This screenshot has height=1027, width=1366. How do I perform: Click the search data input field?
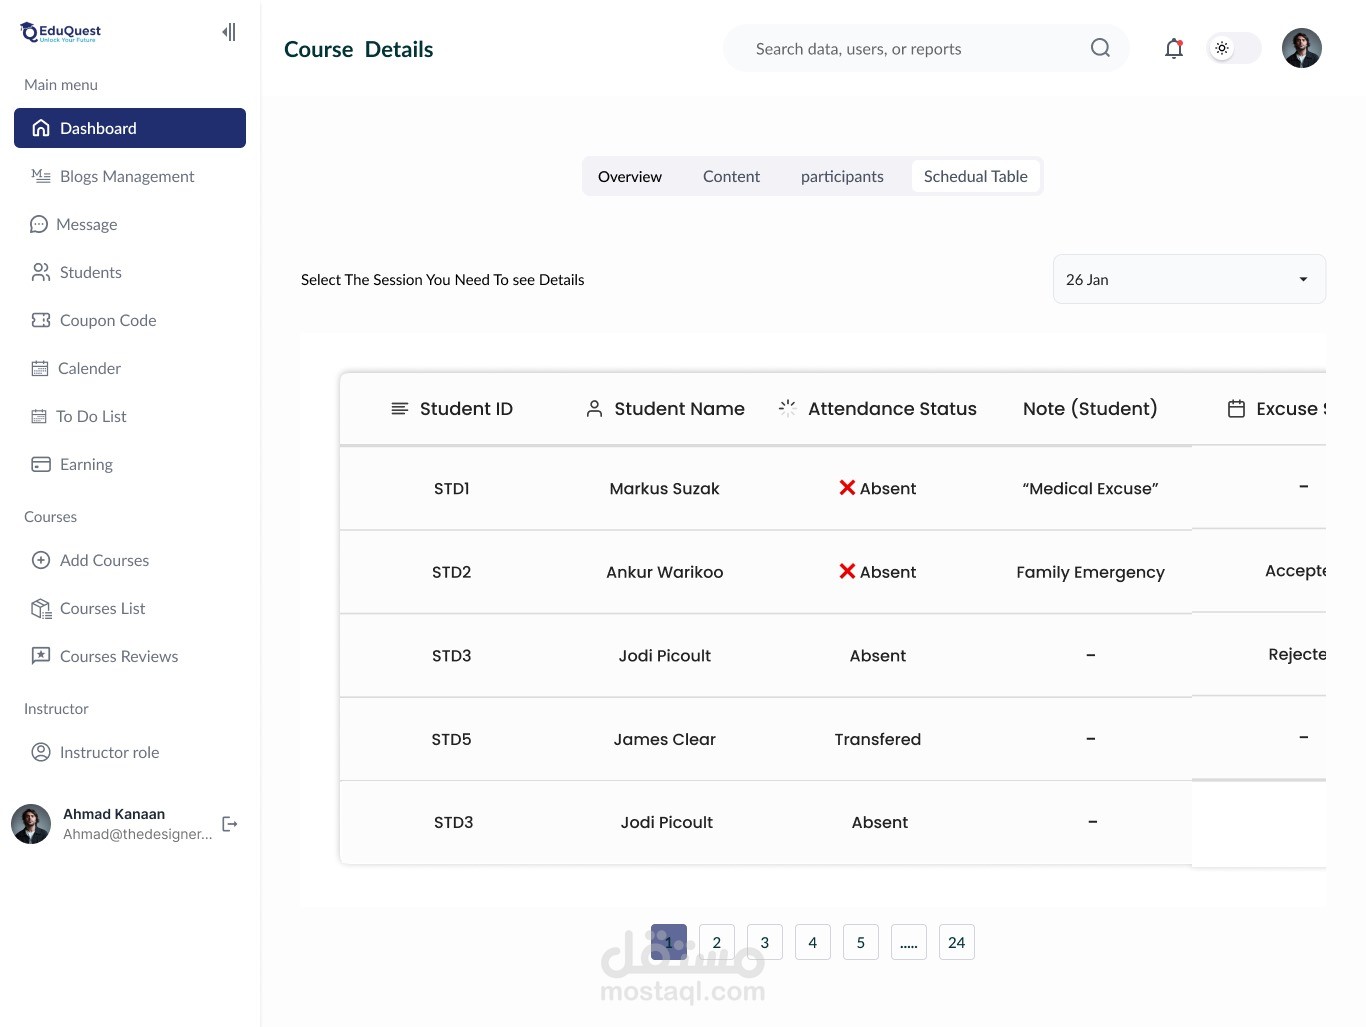900,48
